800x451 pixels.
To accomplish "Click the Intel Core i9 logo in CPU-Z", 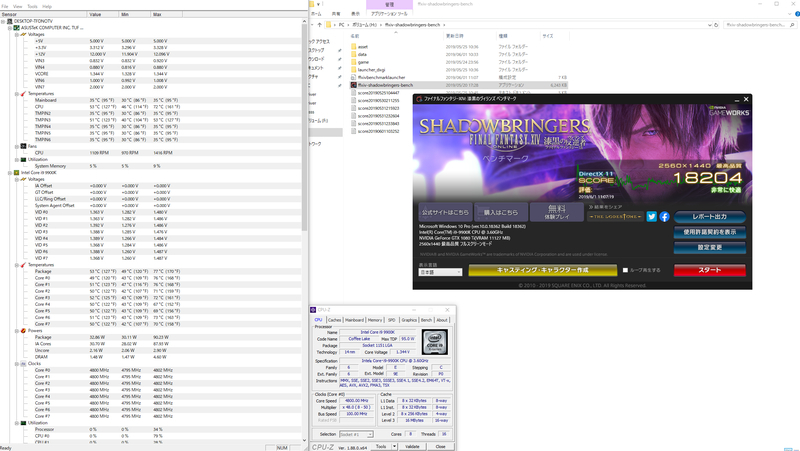I will (435, 341).
